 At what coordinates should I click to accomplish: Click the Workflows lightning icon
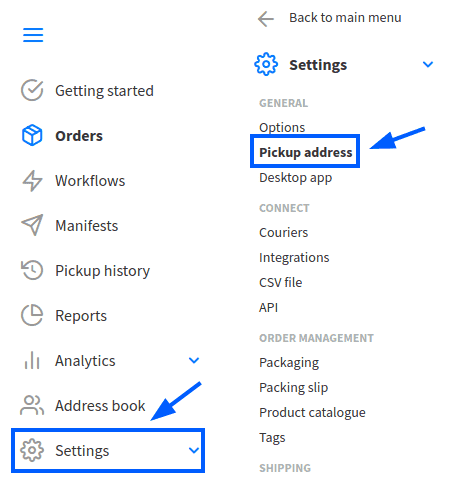(32, 181)
